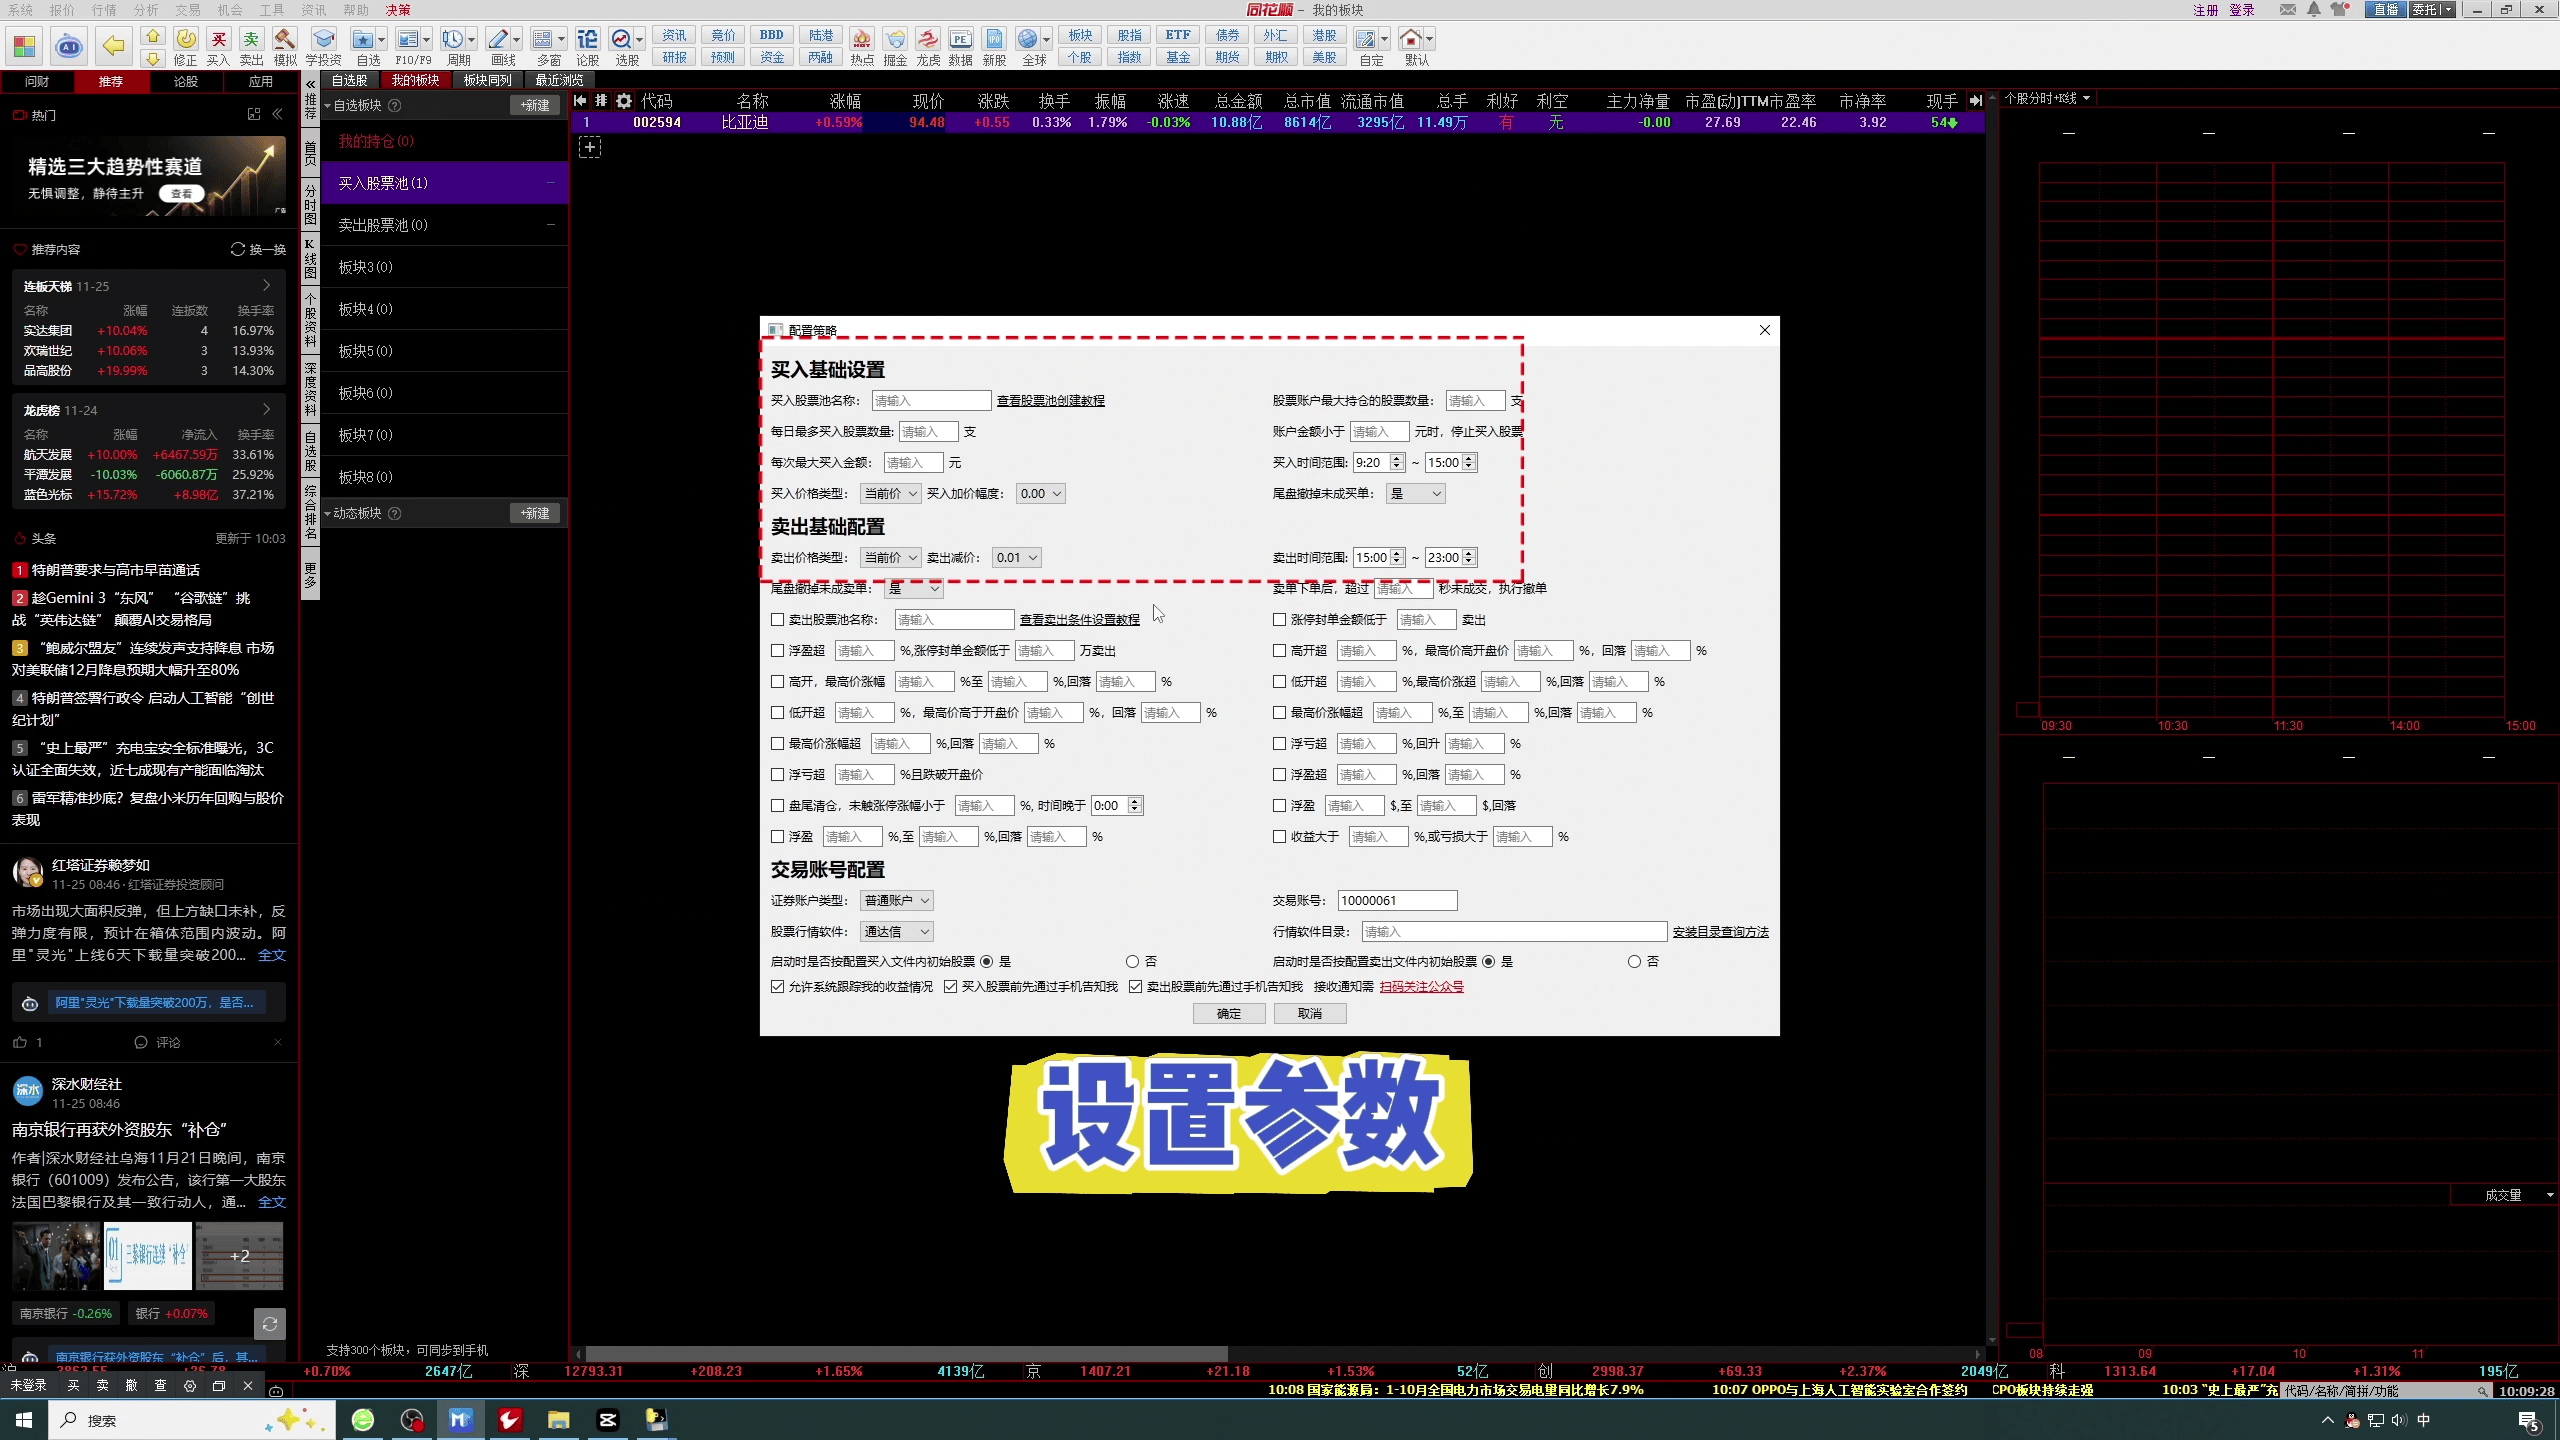Click the 买入 (buy) toolbar icon
The image size is (2560, 1440).
[x=218, y=40]
